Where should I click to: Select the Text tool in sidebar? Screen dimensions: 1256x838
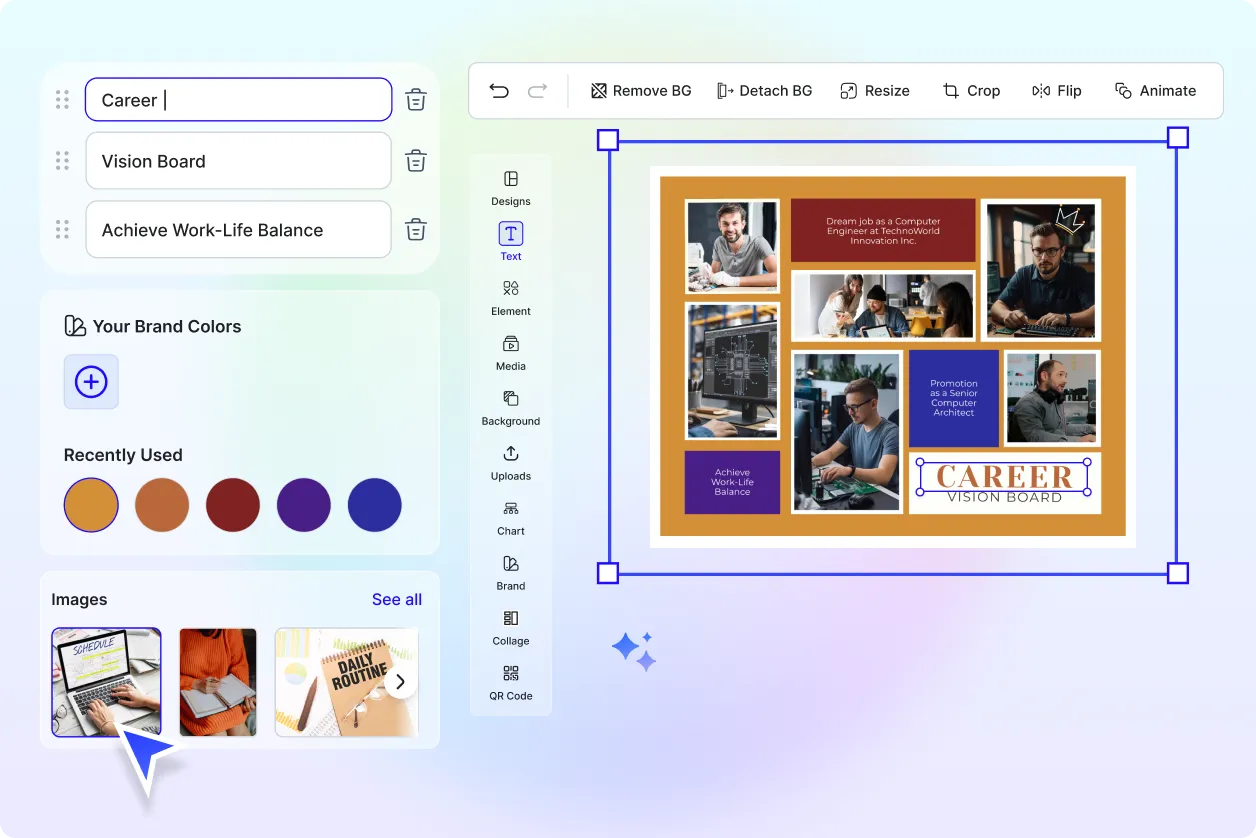[x=511, y=242]
